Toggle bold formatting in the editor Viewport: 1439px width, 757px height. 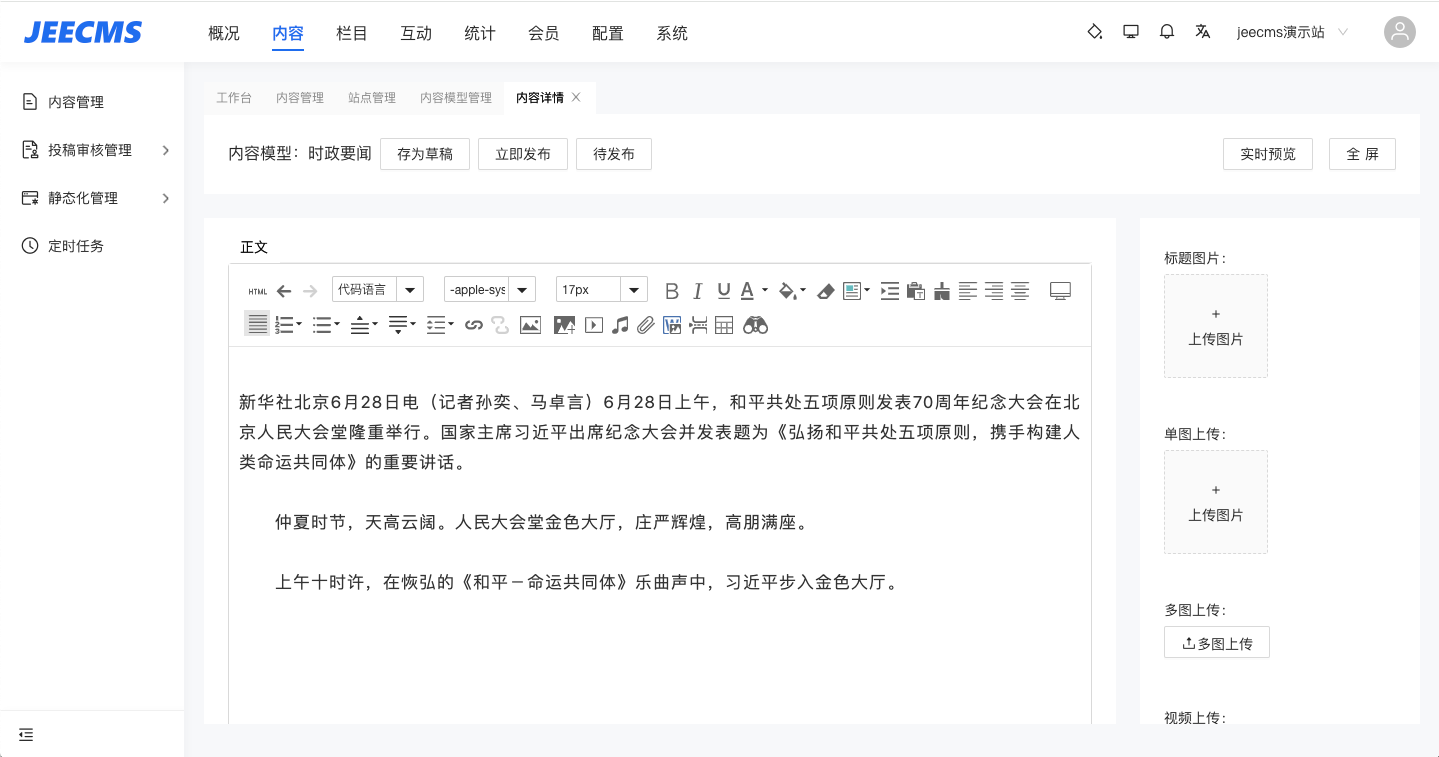point(672,291)
